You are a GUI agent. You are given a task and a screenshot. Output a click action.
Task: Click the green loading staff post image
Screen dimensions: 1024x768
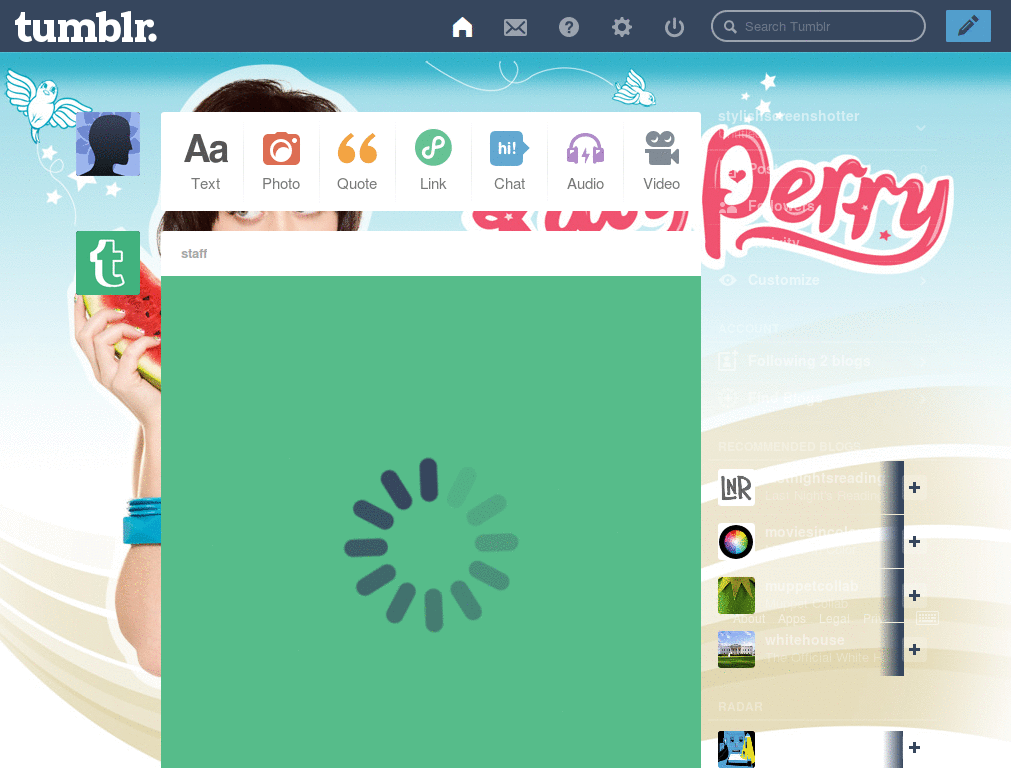(431, 522)
